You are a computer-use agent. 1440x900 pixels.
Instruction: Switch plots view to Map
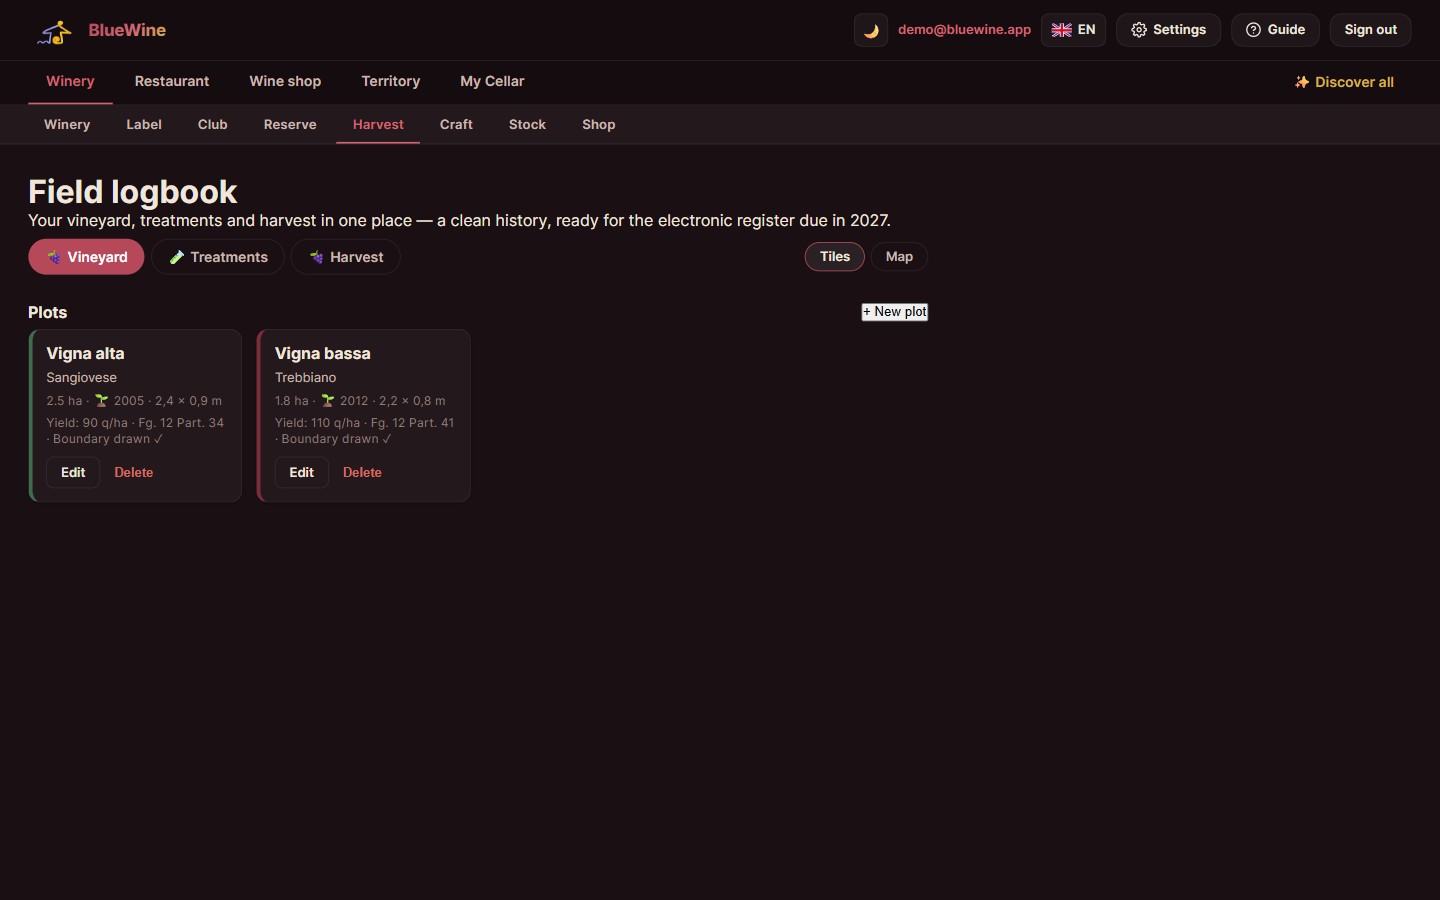(x=899, y=257)
